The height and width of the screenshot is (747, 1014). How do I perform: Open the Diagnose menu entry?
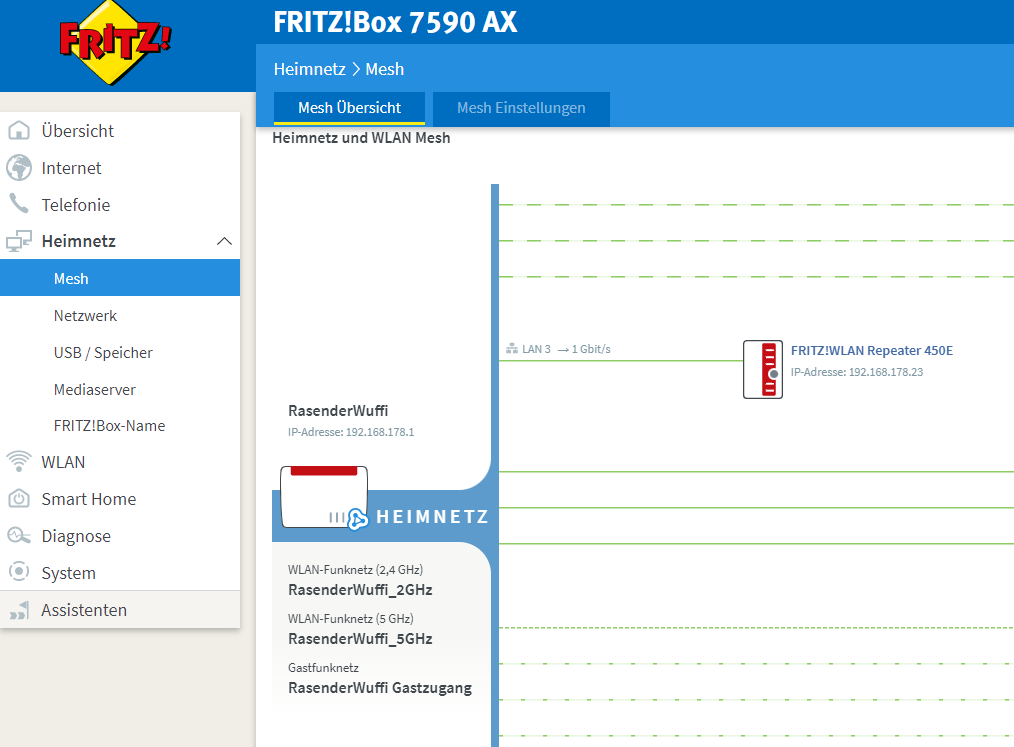click(x=120, y=536)
